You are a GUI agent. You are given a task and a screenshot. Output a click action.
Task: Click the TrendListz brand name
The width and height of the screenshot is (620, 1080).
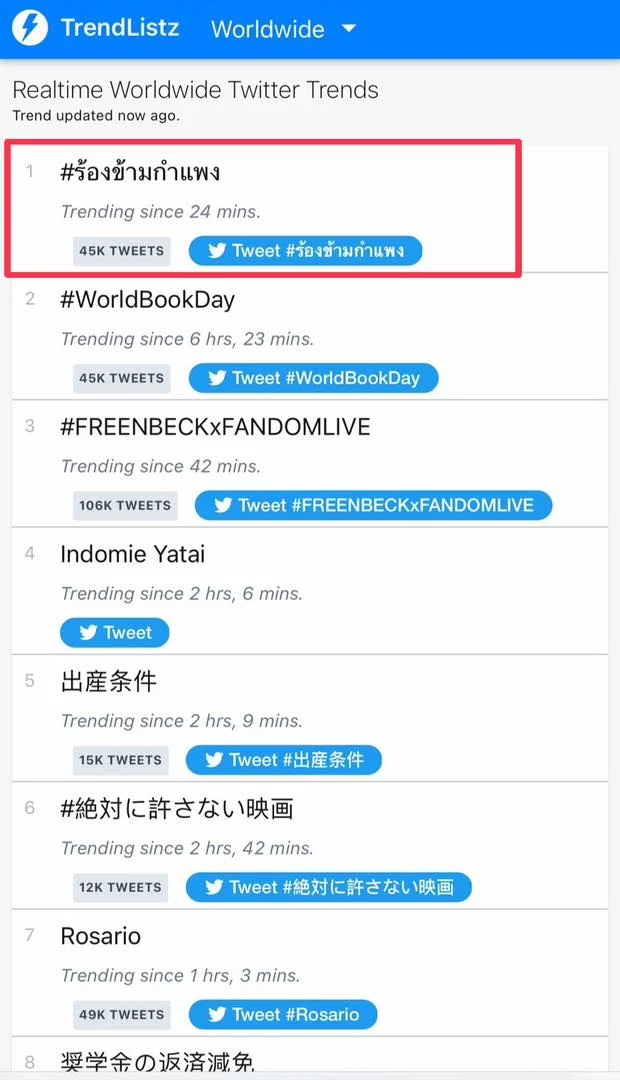coord(120,28)
